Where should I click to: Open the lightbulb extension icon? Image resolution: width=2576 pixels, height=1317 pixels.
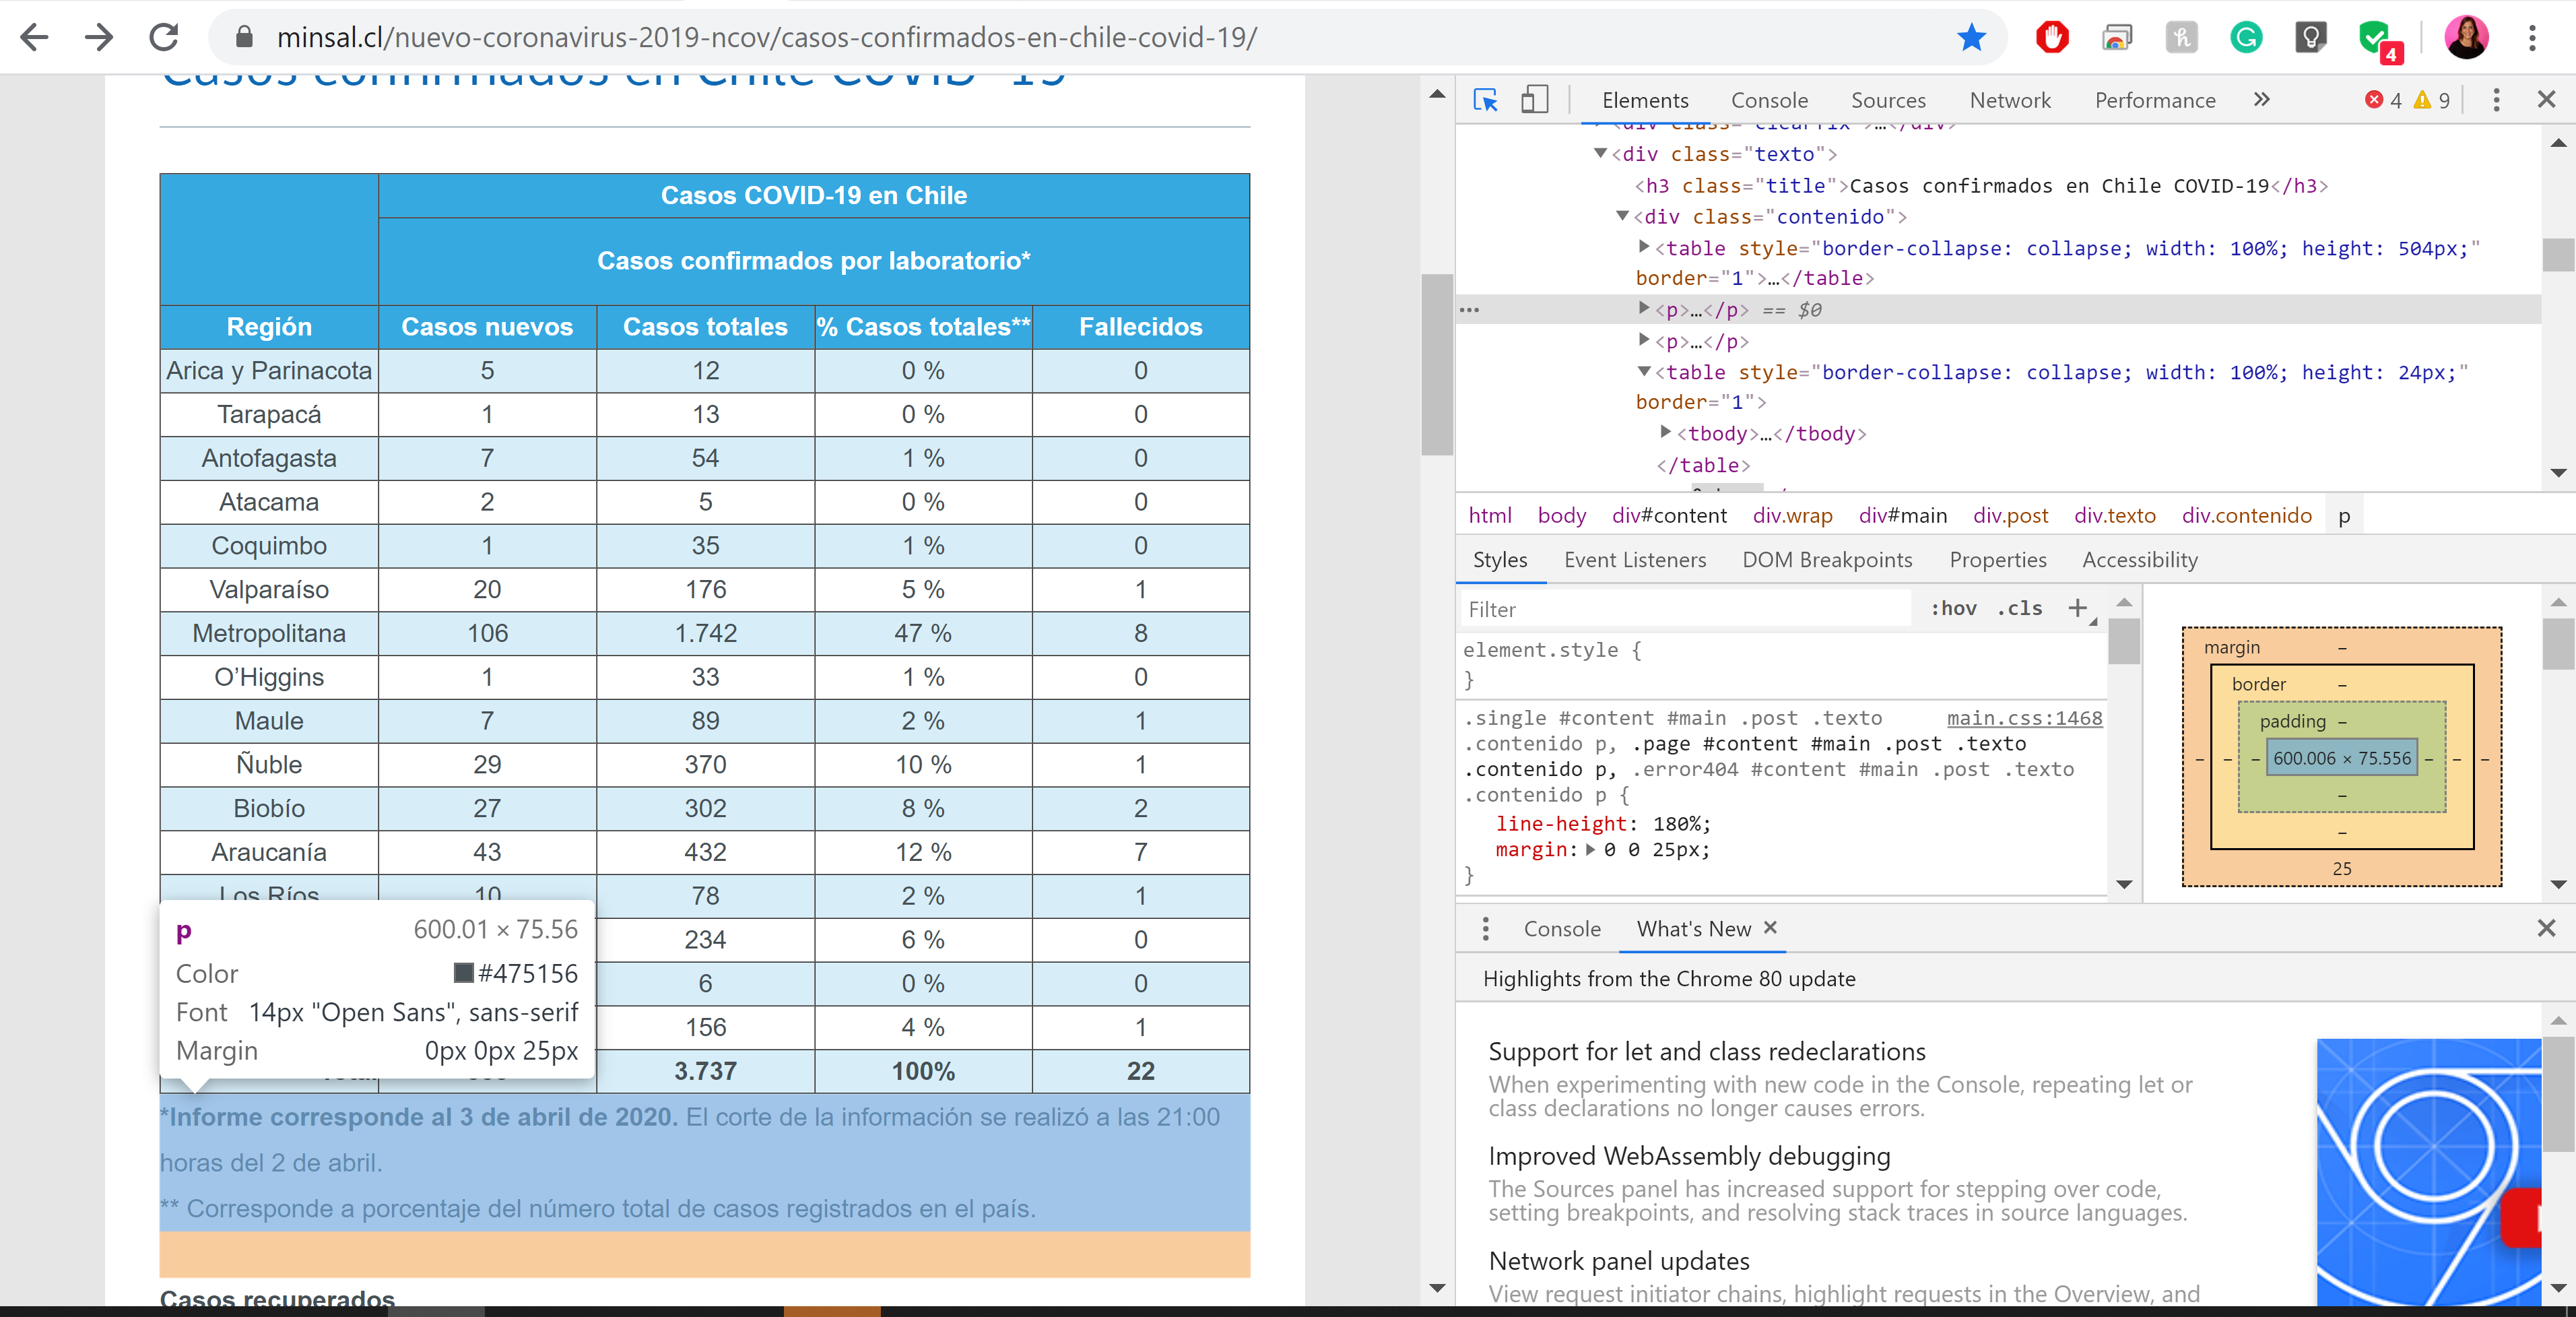2310,38
